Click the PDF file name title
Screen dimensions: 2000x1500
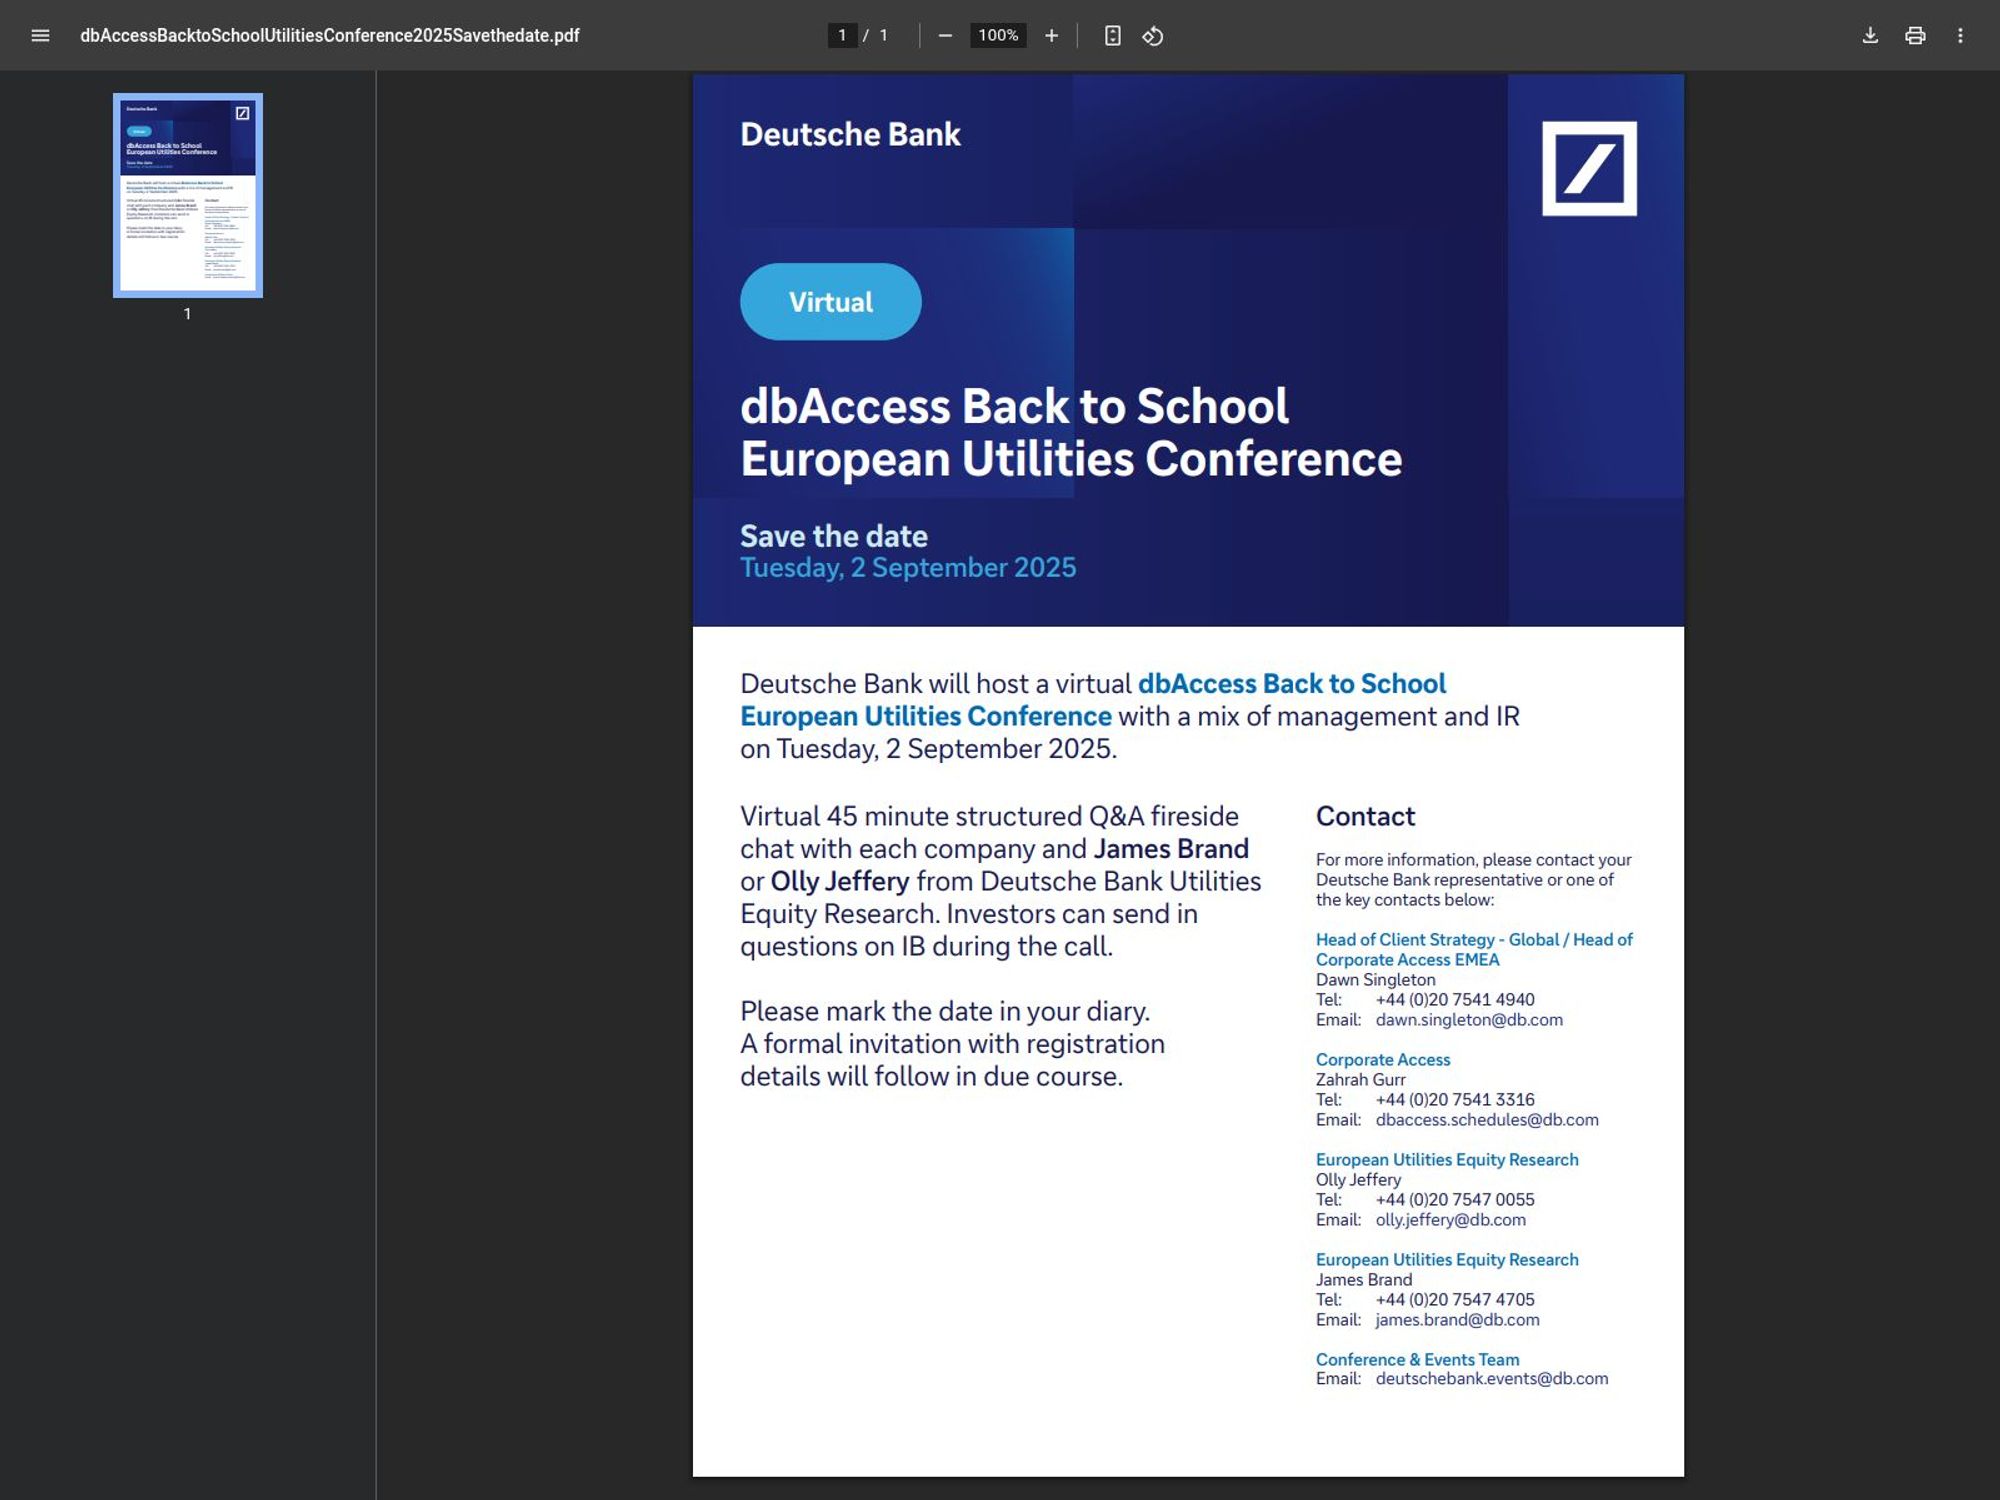pos(330,36)
